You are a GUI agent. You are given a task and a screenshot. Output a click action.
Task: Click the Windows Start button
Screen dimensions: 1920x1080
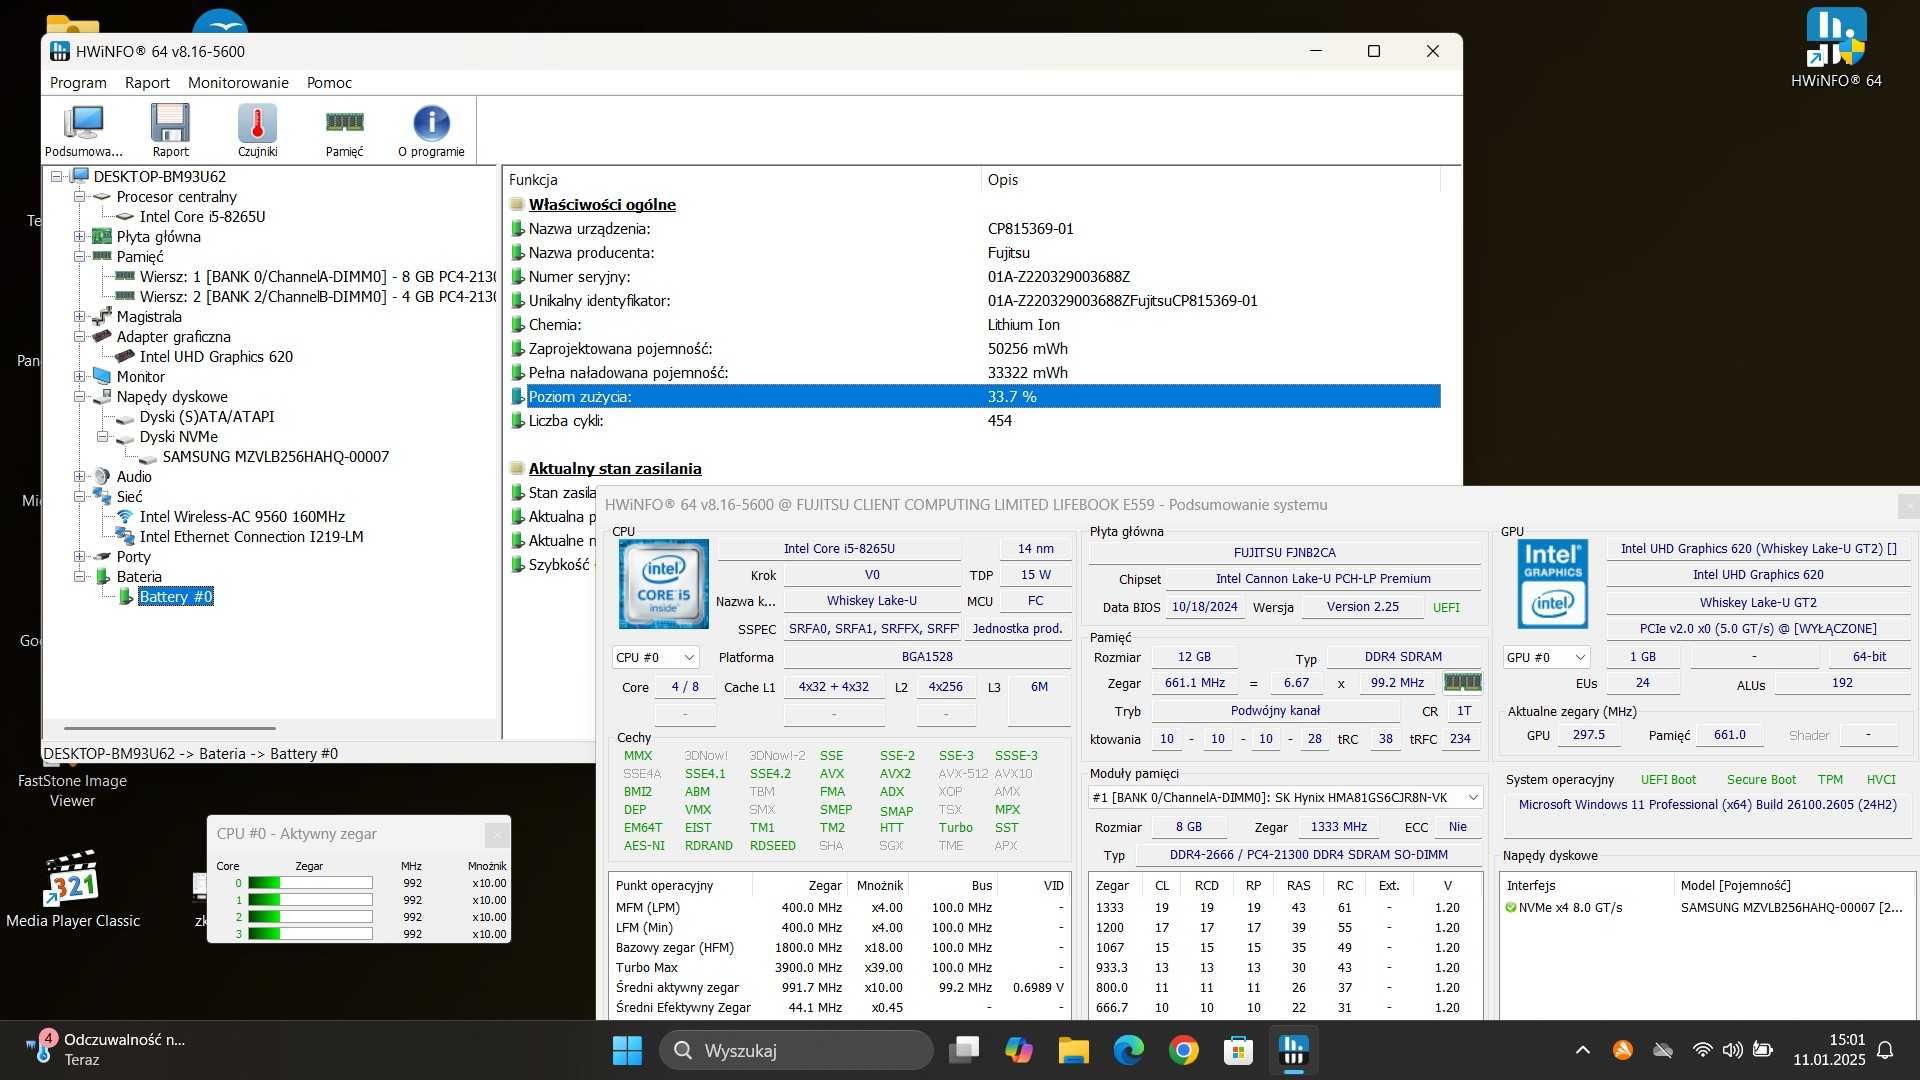click(627, 1051)
